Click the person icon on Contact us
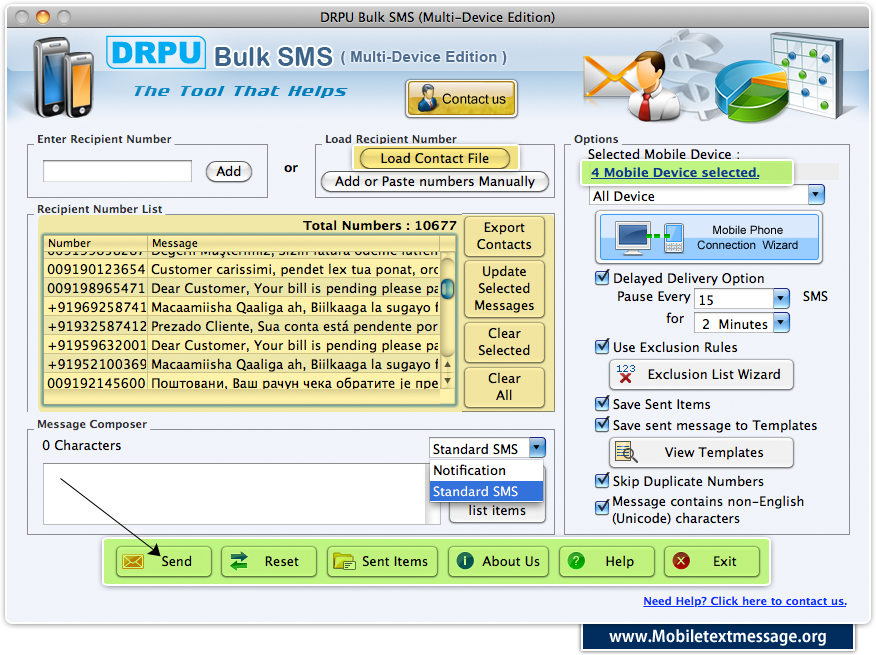Screen dimensions: 876x655 click(x=427, y=98)
